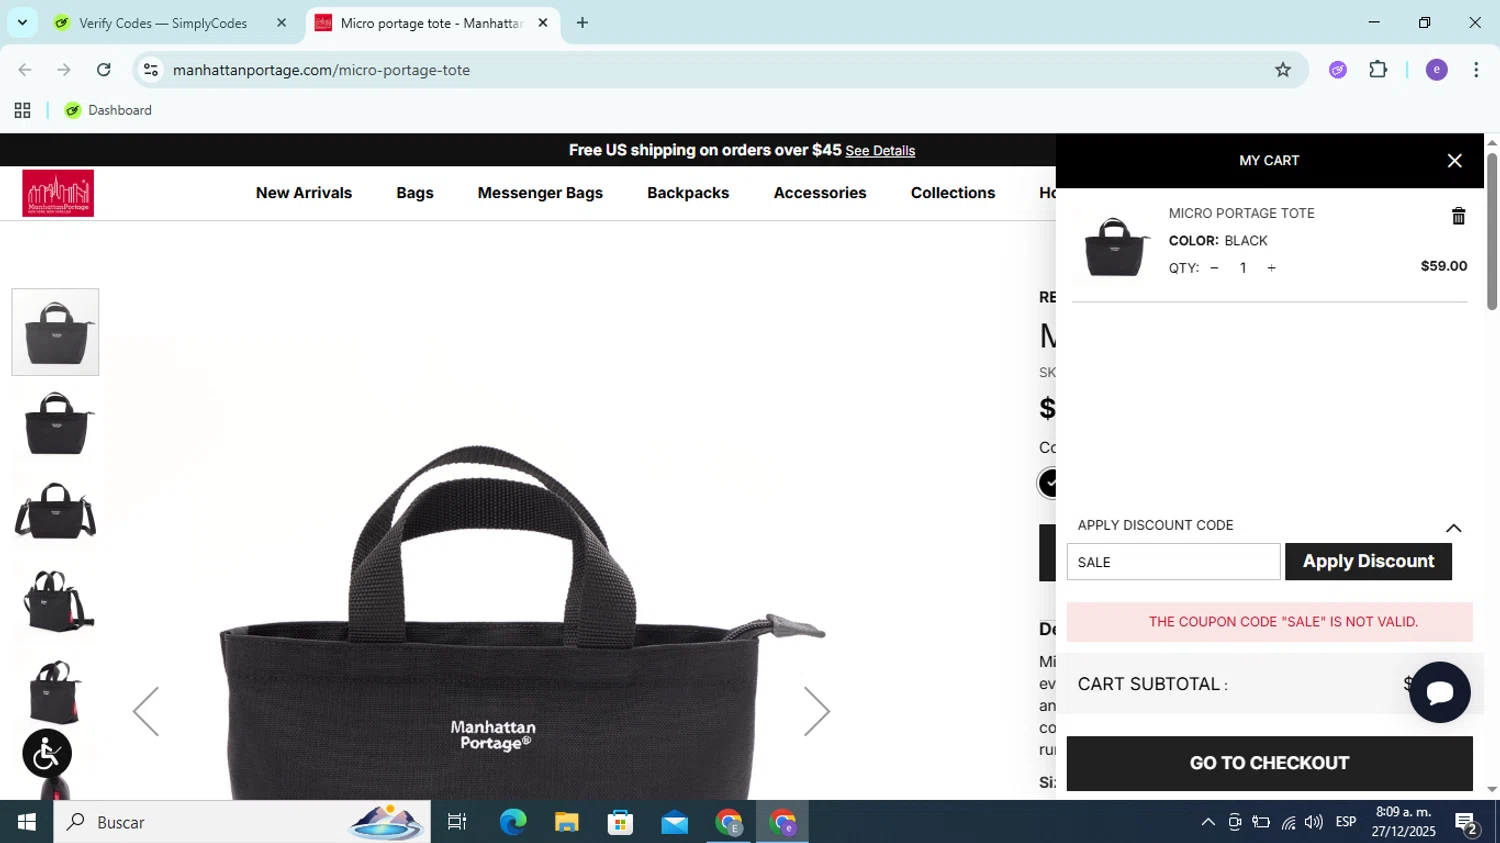This screenshot has width=1500, height=843.
Task: Open See Details shipping link
Action: point(880,151)
